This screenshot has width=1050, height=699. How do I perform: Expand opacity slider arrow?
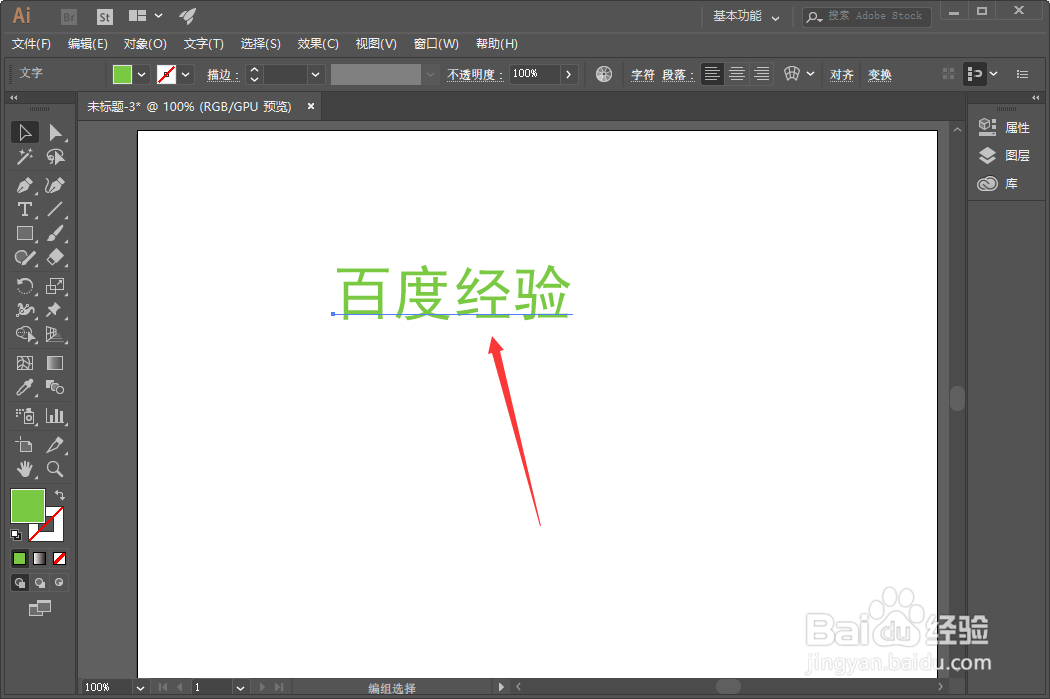pos(569,74)
